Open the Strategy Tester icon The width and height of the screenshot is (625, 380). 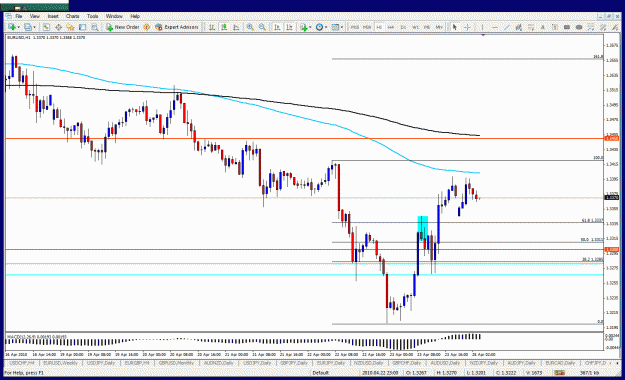pyautogui.click(x=94, y=27)
